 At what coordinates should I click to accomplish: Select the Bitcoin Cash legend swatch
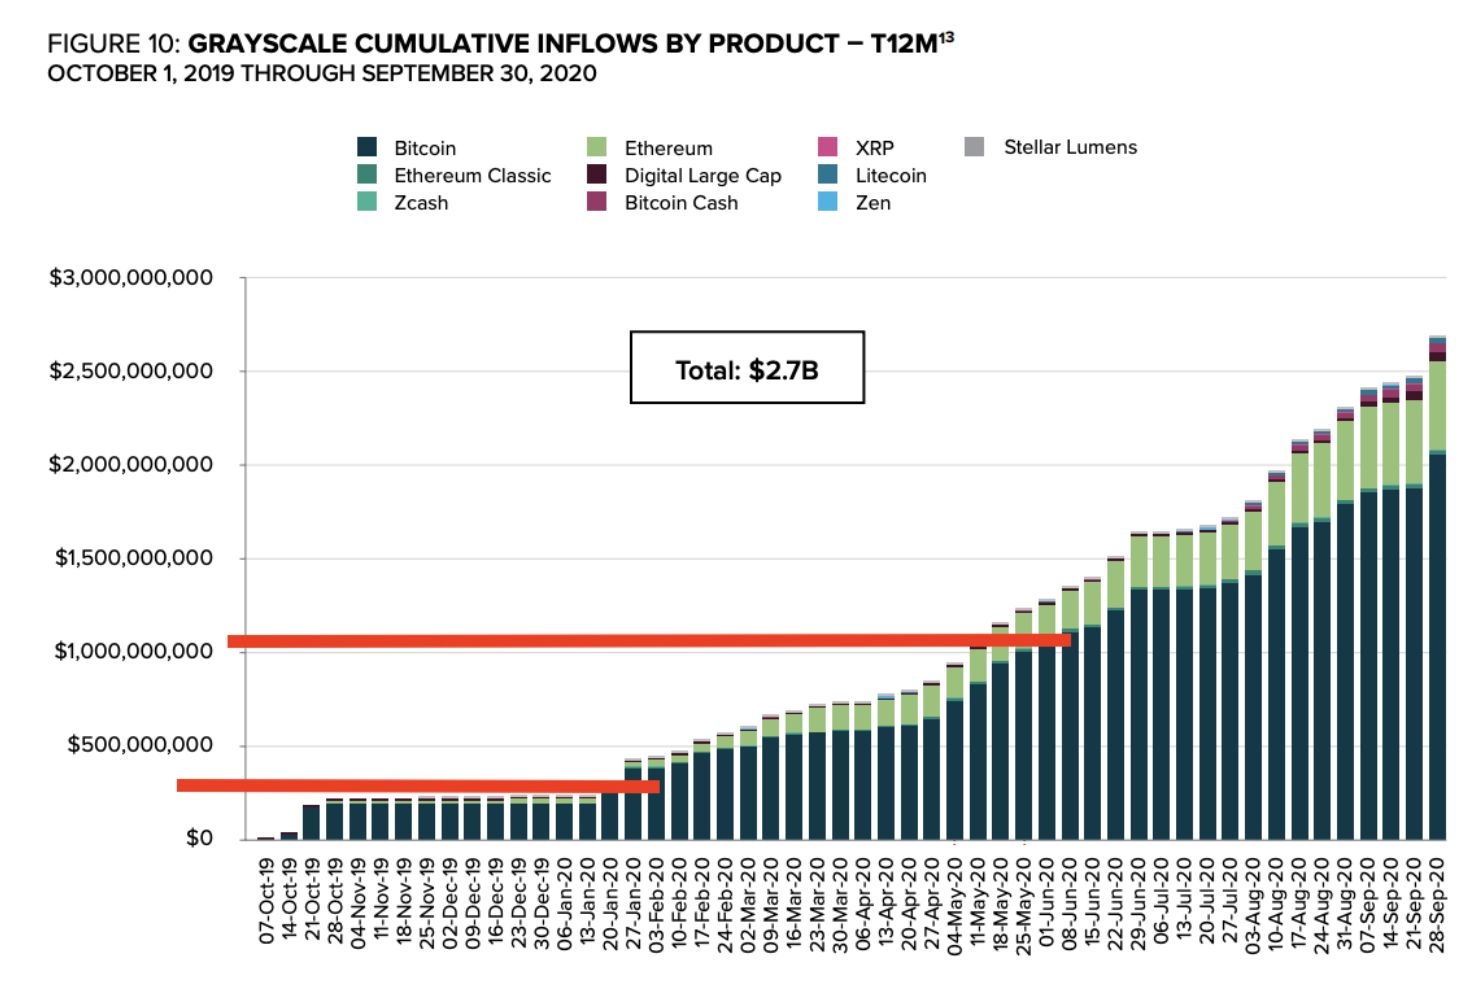(597, 202)
